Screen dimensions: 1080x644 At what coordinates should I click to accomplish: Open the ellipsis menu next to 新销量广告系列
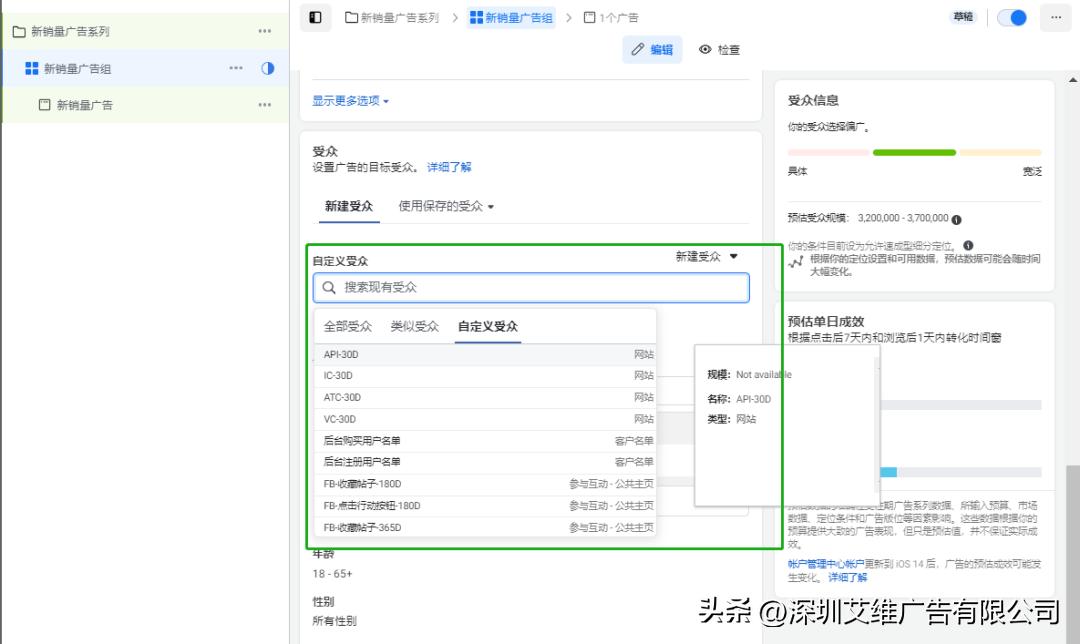pyautogui.click(x=263, y=31)
